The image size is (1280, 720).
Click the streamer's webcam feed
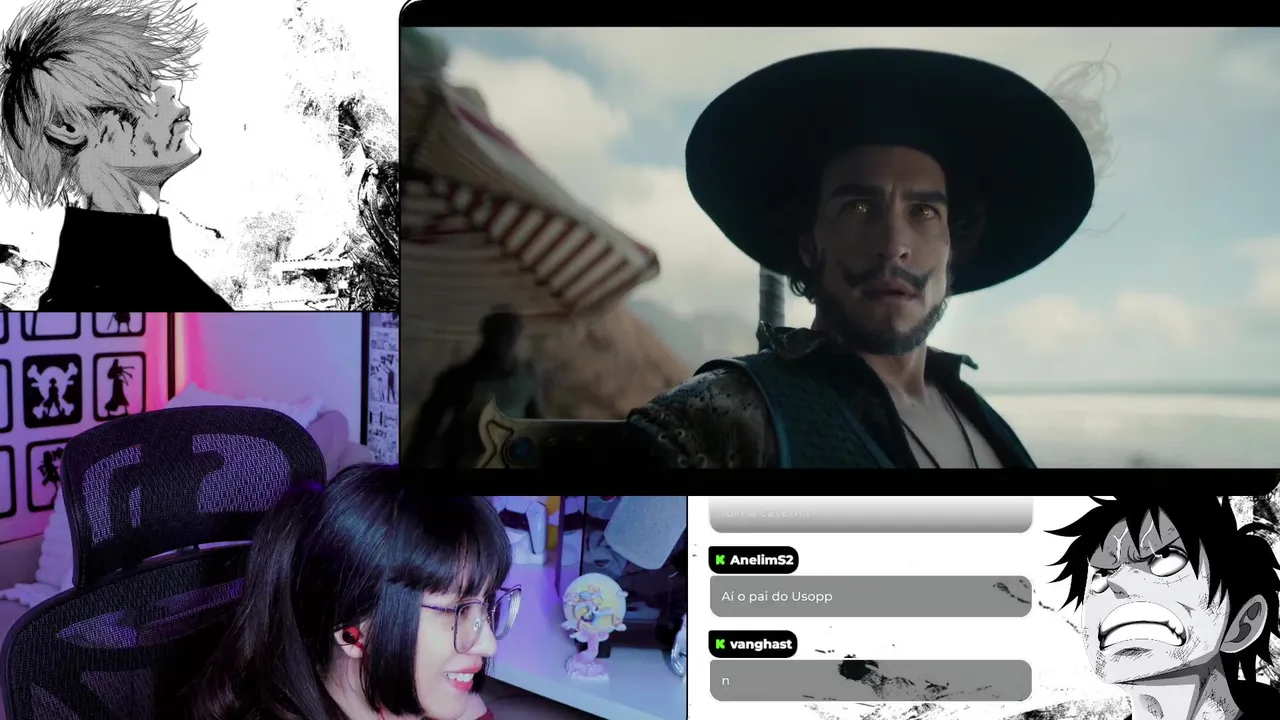pos(343,516)
